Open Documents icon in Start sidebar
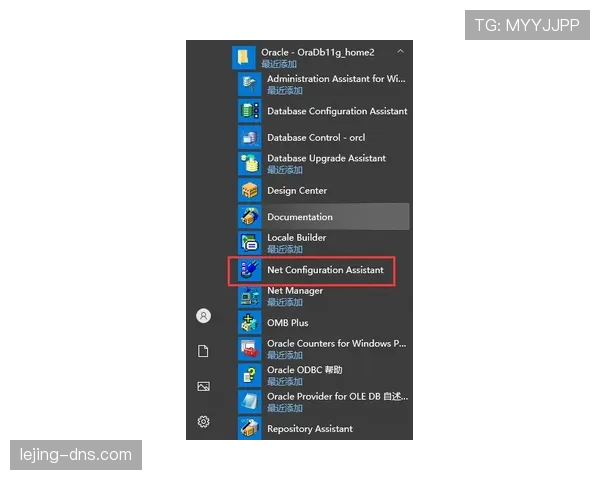 tap(203, 351)
